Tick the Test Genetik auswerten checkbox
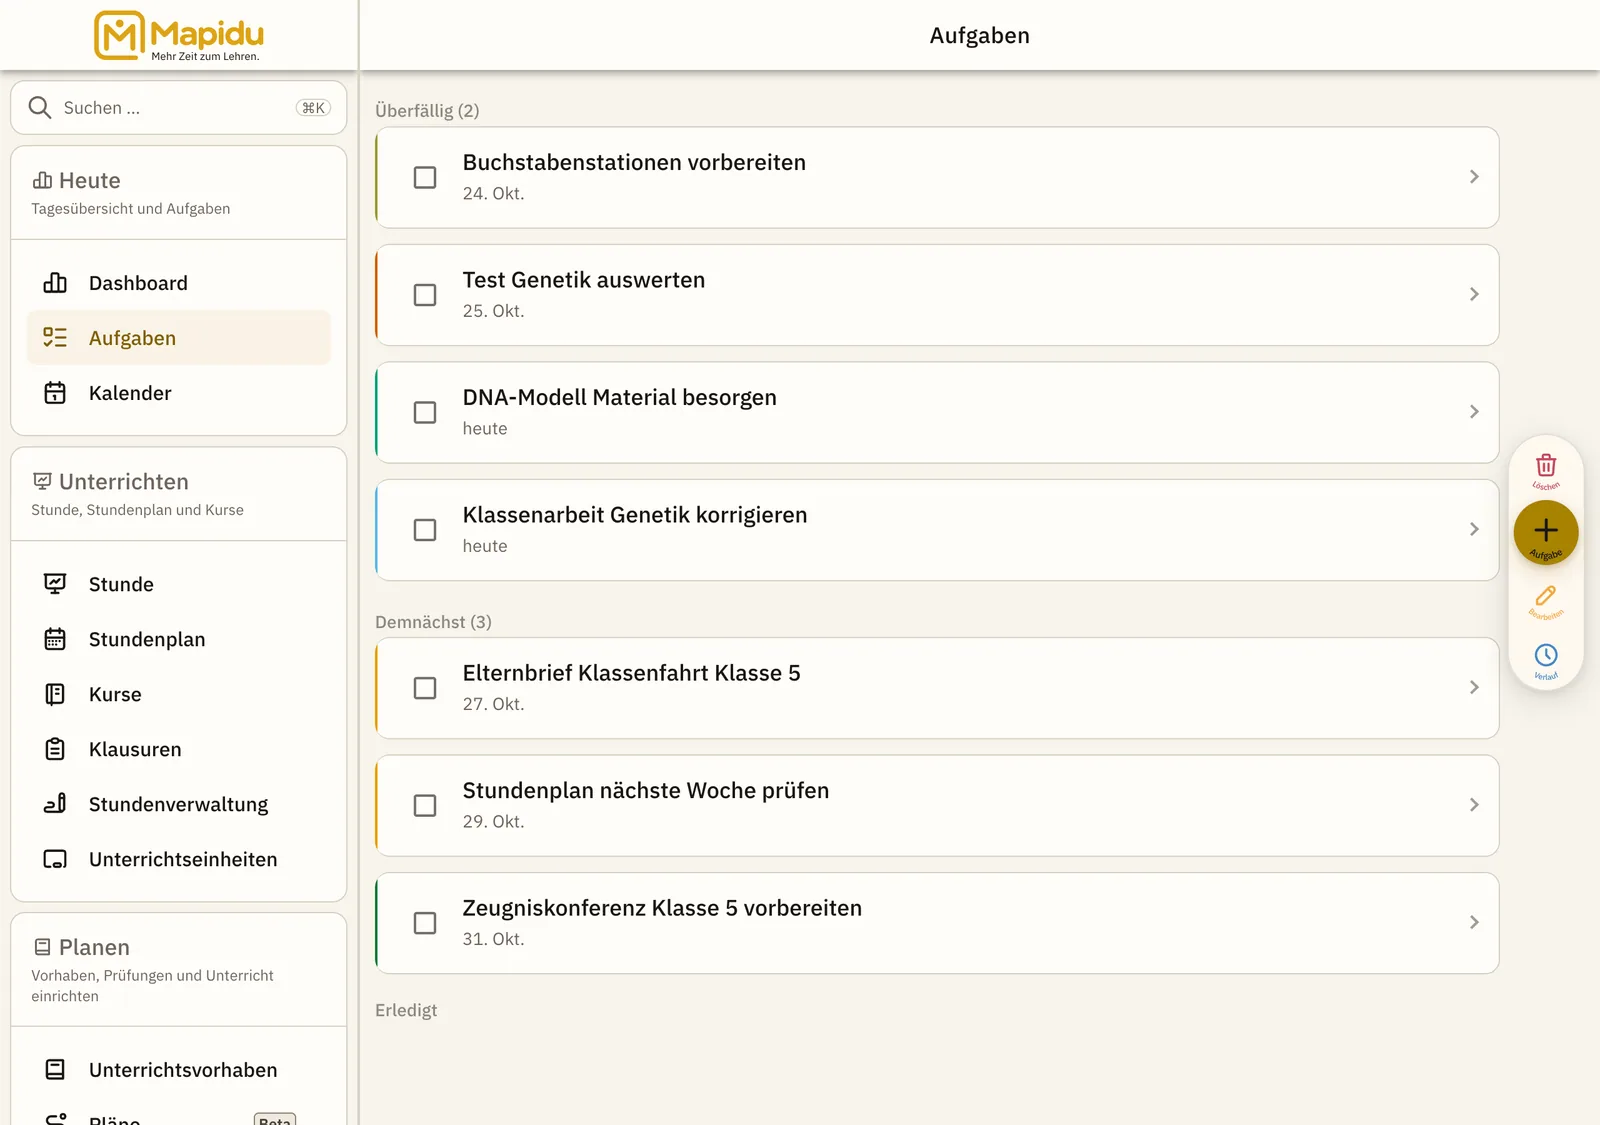1600x1125 pixels. tap(425, 295)
